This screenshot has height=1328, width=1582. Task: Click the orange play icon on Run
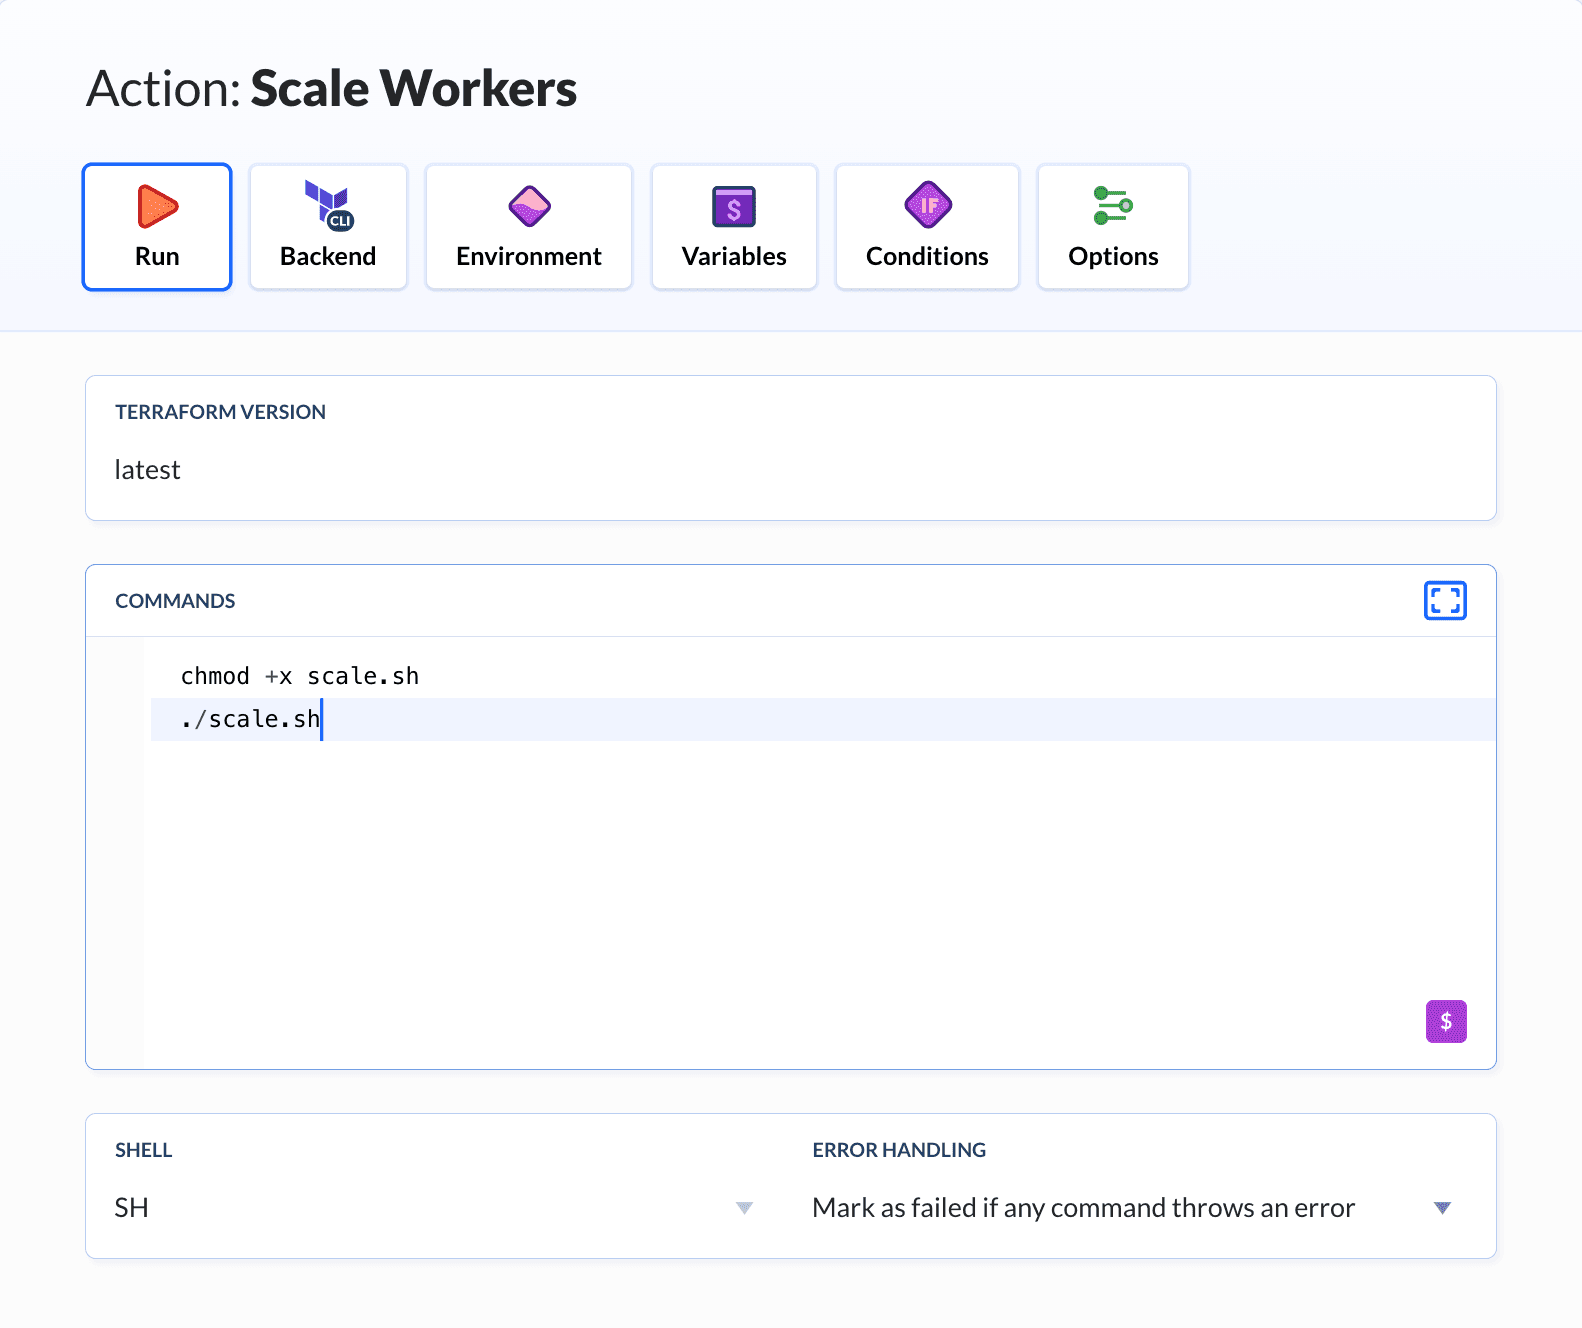(157, 207)
